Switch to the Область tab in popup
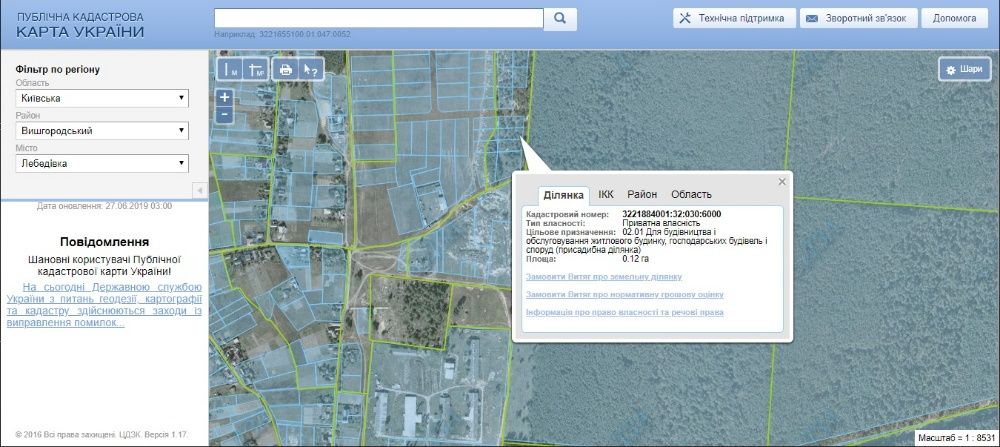Image resolution: width=1000 pixels, height=447 pixels. [x=691, y=194]
